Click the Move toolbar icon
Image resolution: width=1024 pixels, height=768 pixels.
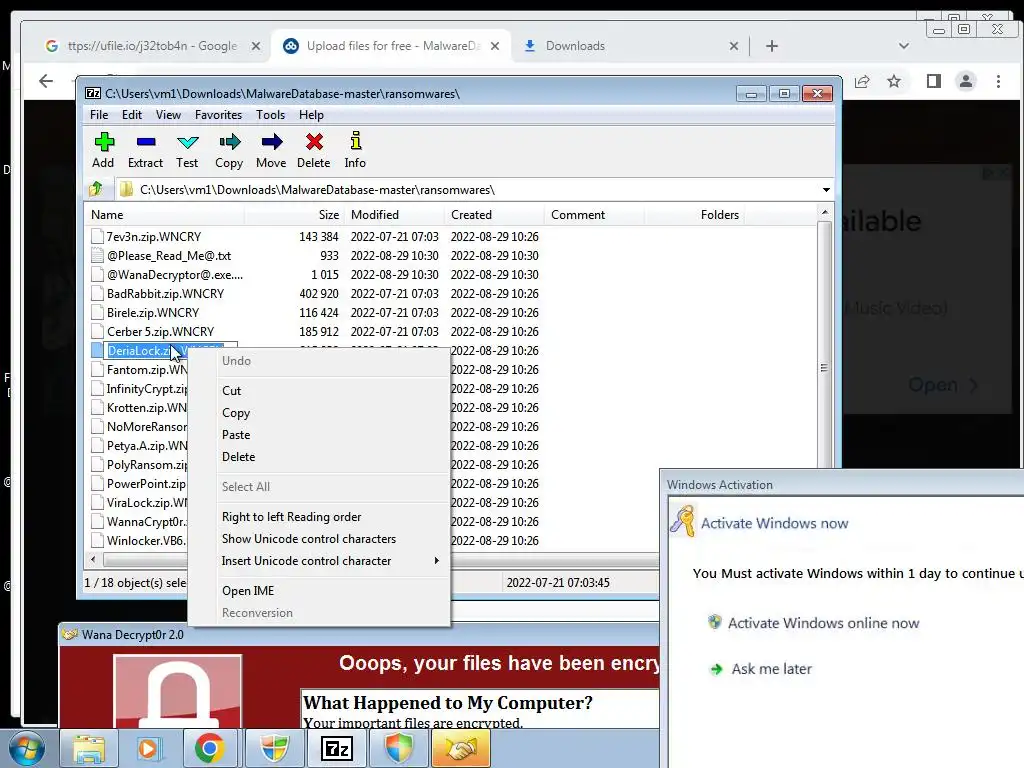pyautogui.click(x=271, y=150)
